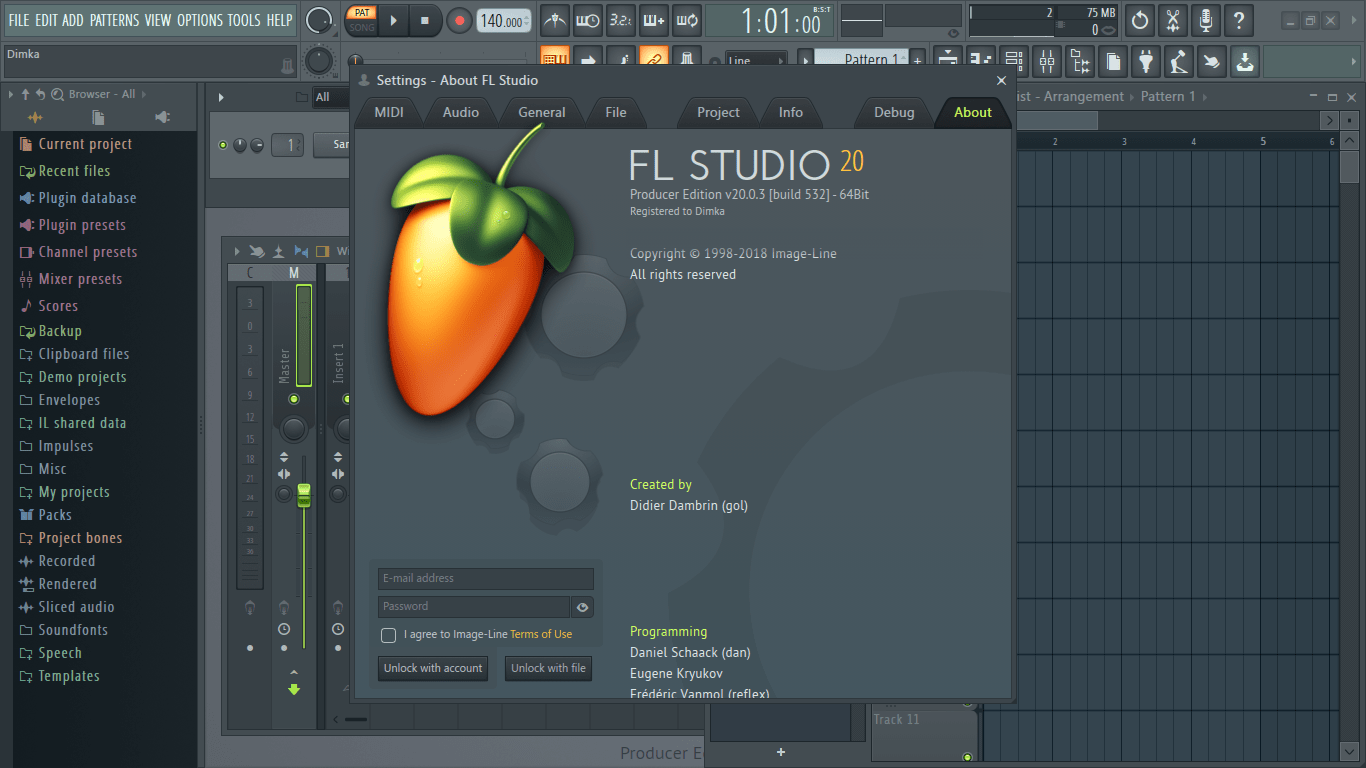
Task: Toggle PAT pattern mode button
Action: click(x=360, y=13)
